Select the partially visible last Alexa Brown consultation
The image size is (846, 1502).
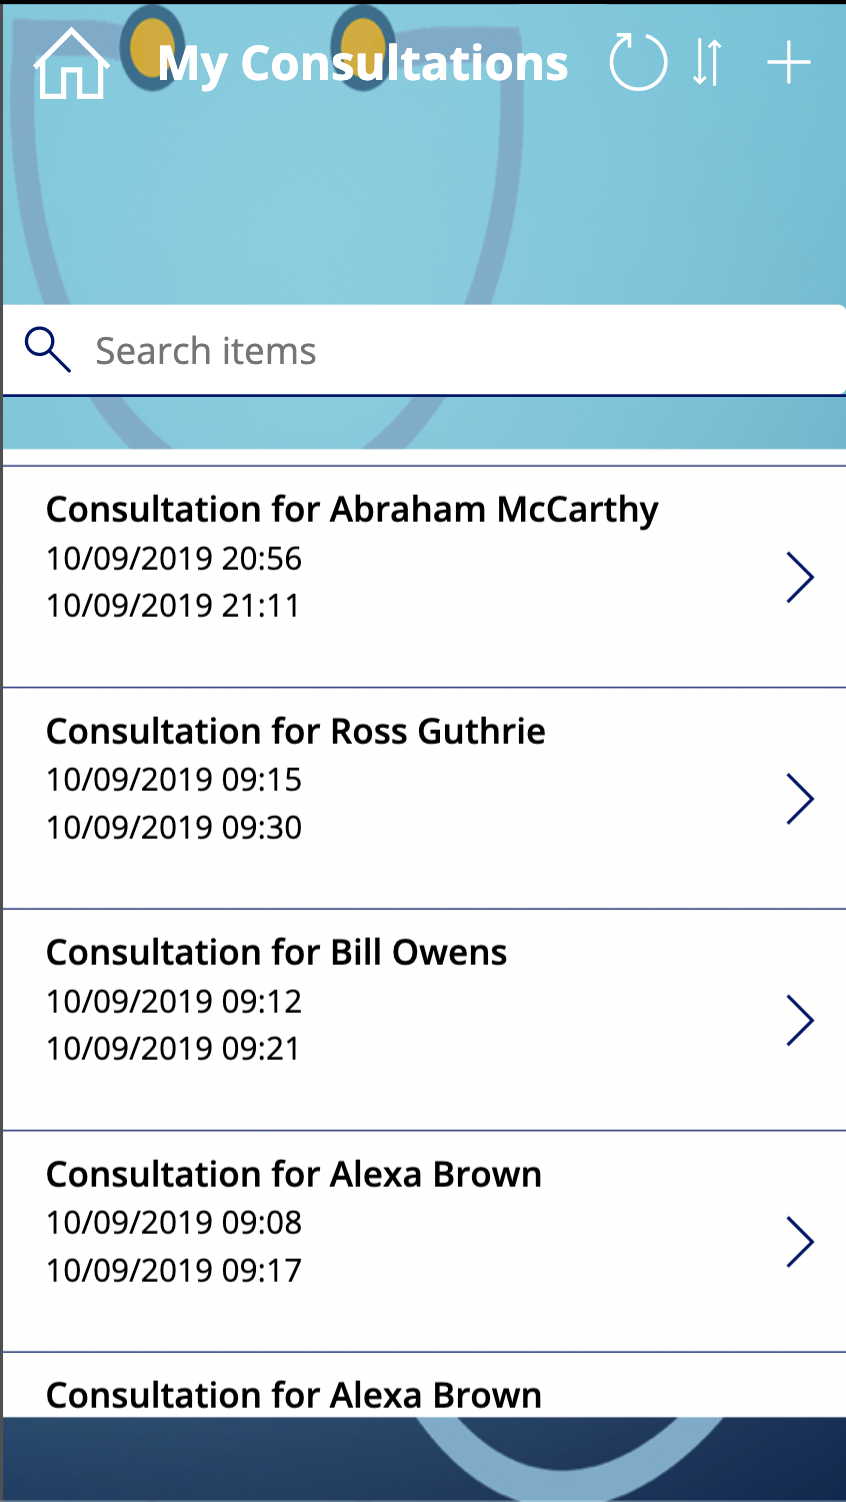click(294, 1395)
